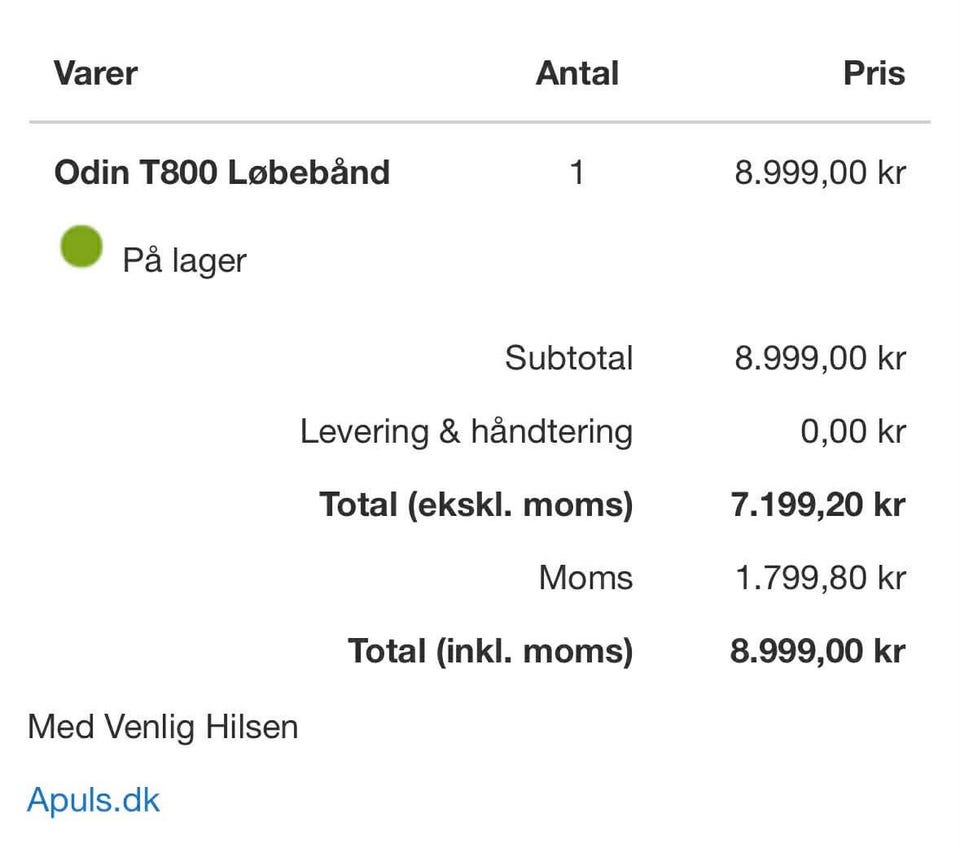Click the Total (inkl. moms) label
Image resolution: width=960 pixels, height=848 pixels.
(490, 652)
